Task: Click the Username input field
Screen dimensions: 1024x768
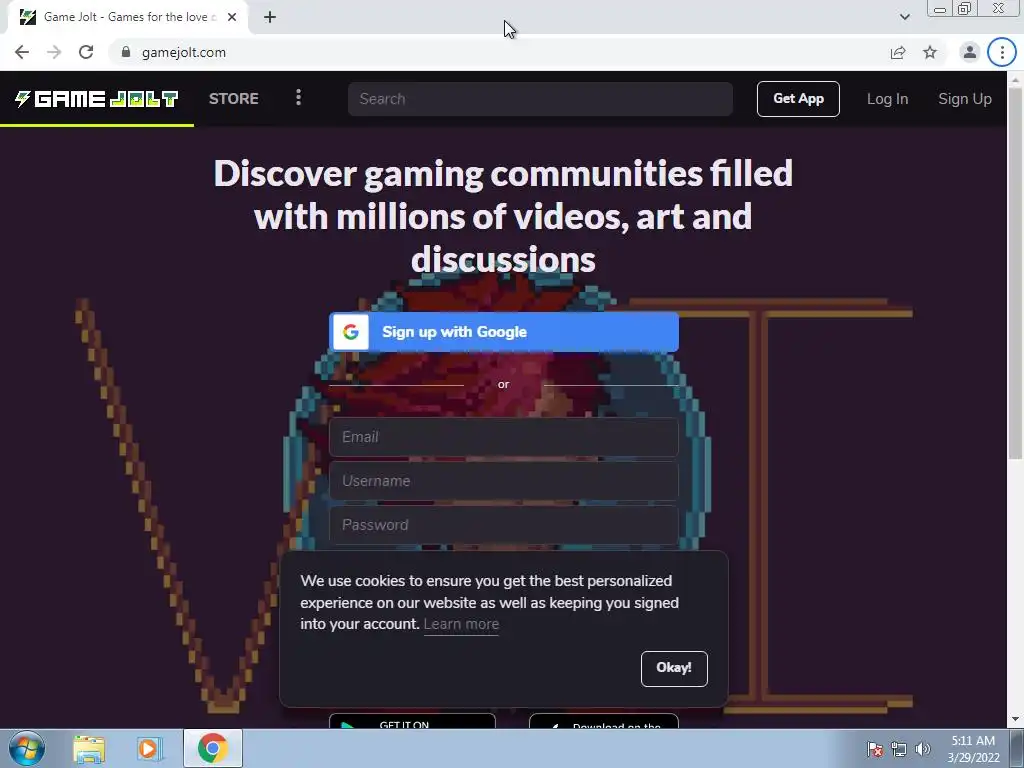Action: tap(504, 481)
